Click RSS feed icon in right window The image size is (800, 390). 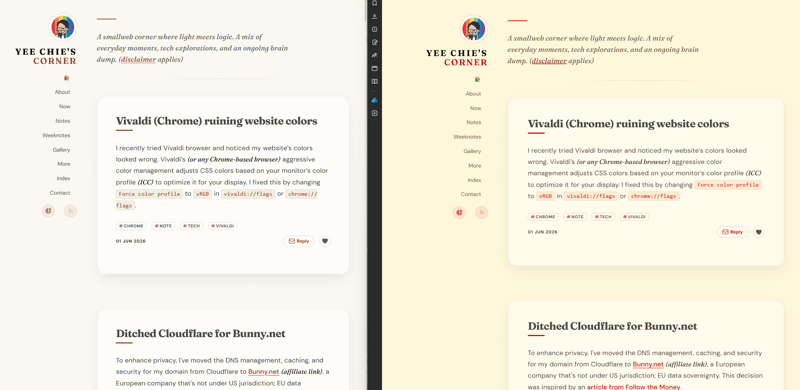pos(481,212)
